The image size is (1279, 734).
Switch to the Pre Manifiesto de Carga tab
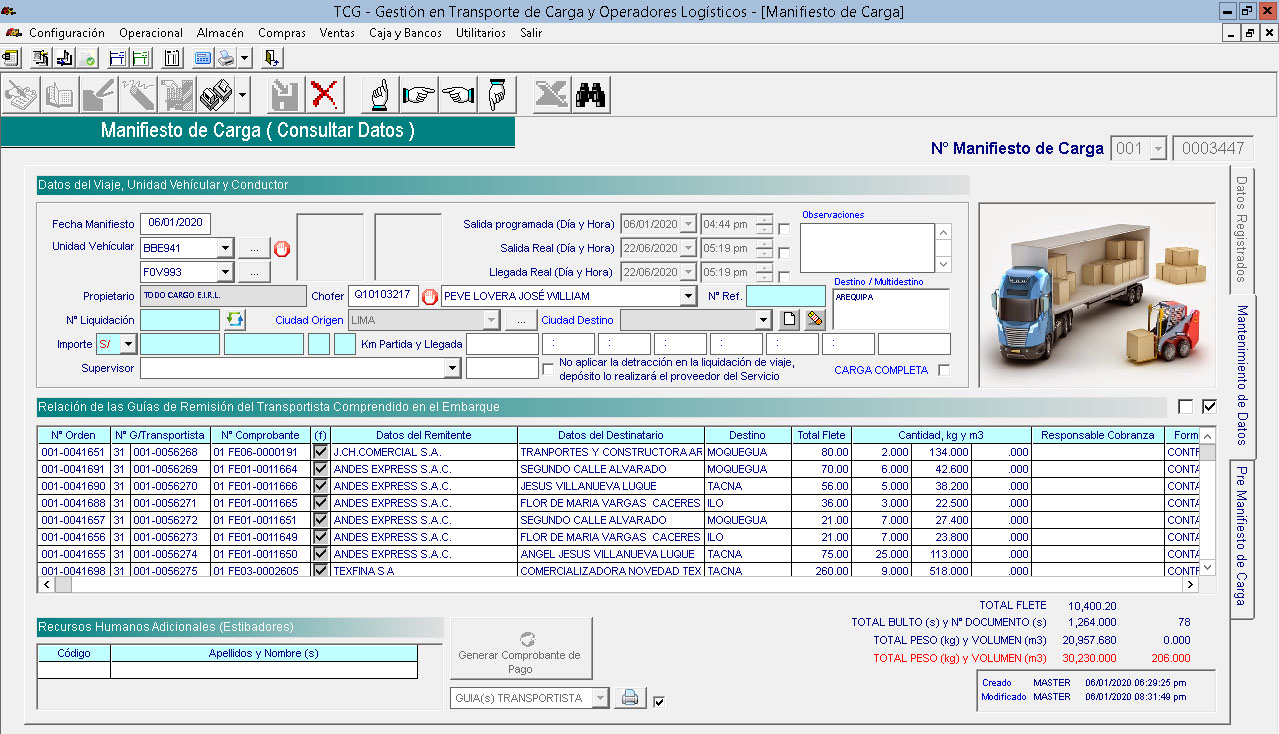click(x=1241, y=535)
